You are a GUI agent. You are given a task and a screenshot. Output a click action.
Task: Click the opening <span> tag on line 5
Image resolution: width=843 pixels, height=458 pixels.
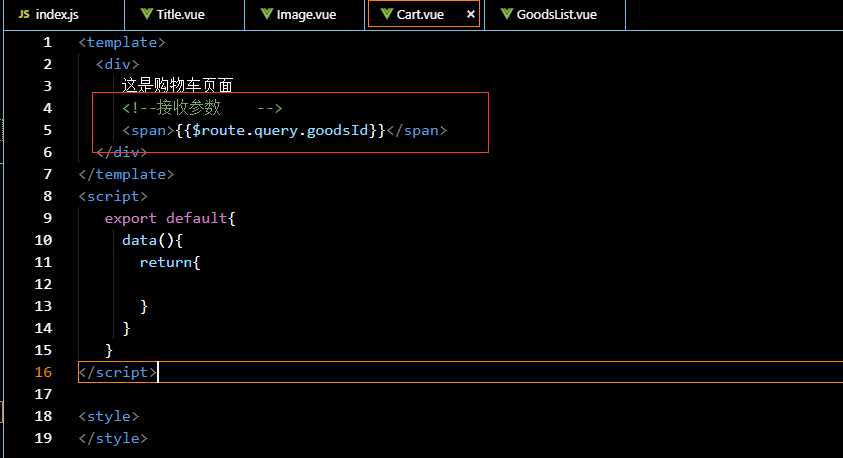click(x=148, y=131)
